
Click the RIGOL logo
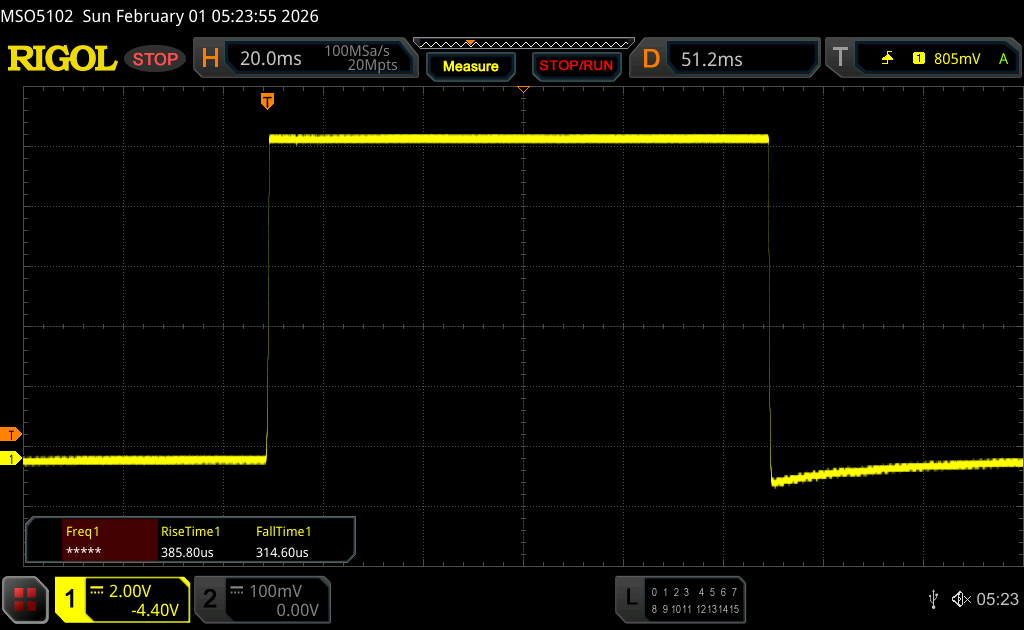(62, 59)
